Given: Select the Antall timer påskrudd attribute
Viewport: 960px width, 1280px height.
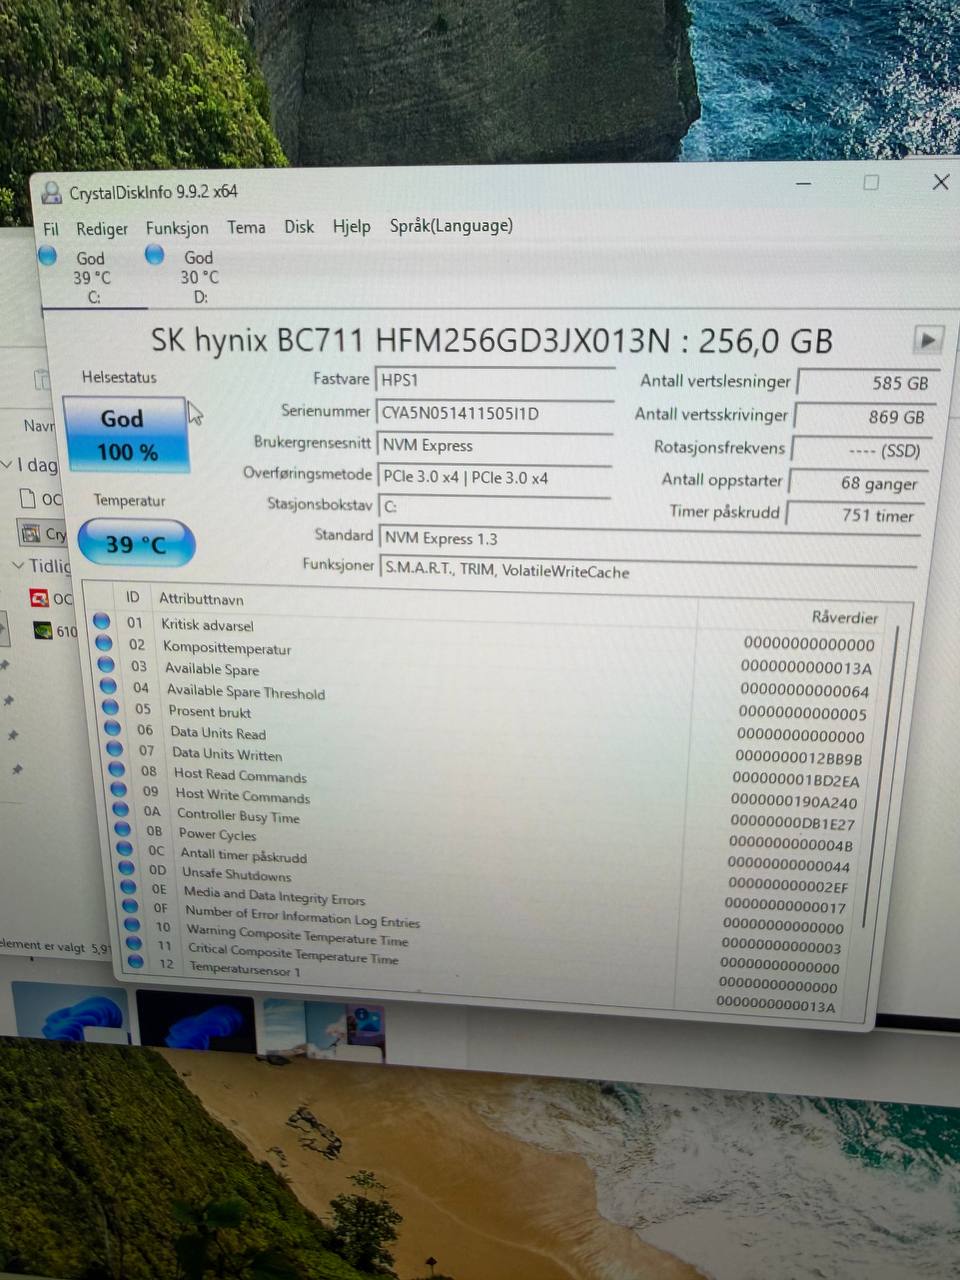Looking at the screenshot, I should [x=243, y=855].
